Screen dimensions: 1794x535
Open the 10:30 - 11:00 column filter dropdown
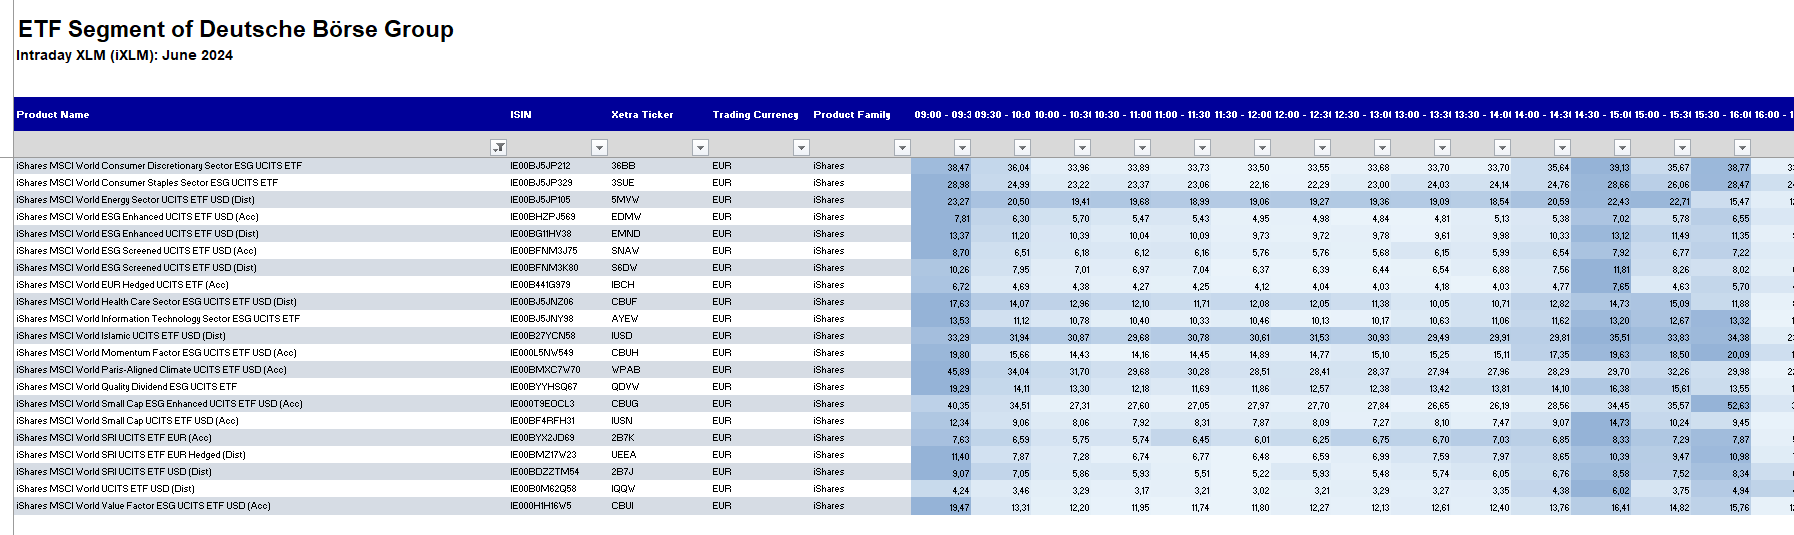coord(1142,147)
